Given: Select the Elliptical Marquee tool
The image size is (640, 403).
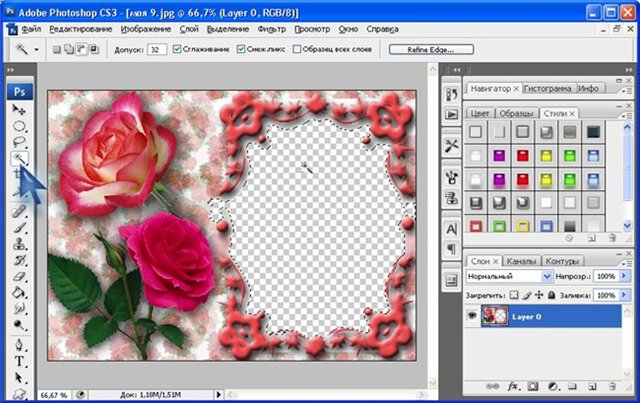Looking at the screenshot, I should tap(19, 127).
